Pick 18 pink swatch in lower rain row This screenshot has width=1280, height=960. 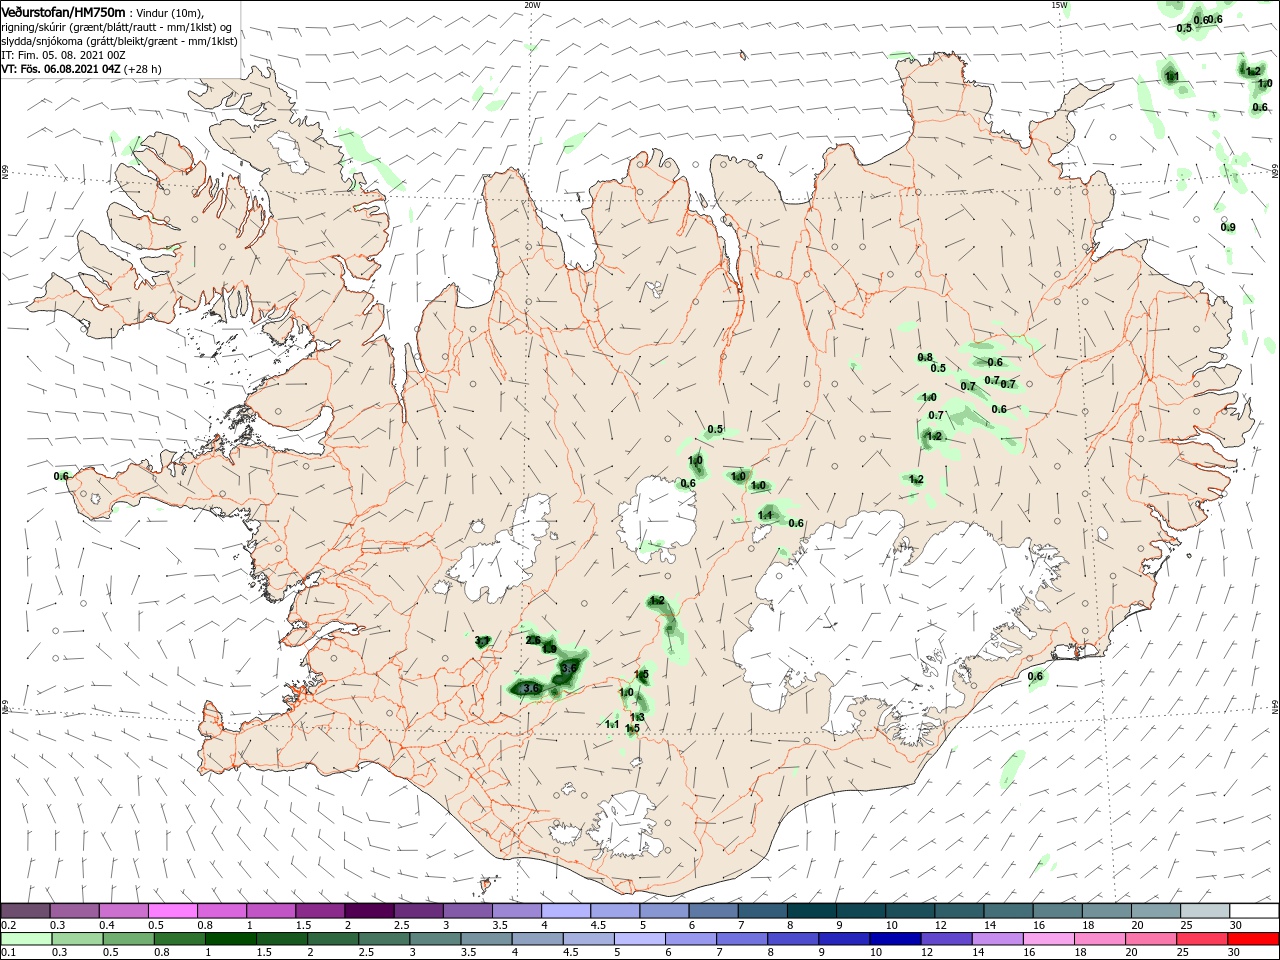[x=1099, y=939]
